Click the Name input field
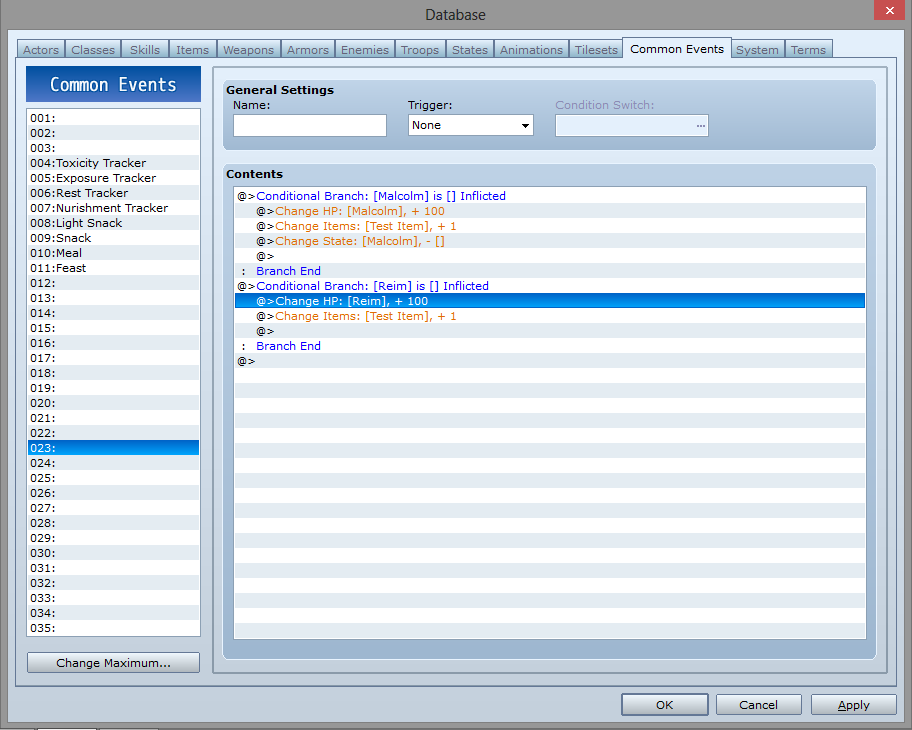912x730 pixels. pos(310,125)
